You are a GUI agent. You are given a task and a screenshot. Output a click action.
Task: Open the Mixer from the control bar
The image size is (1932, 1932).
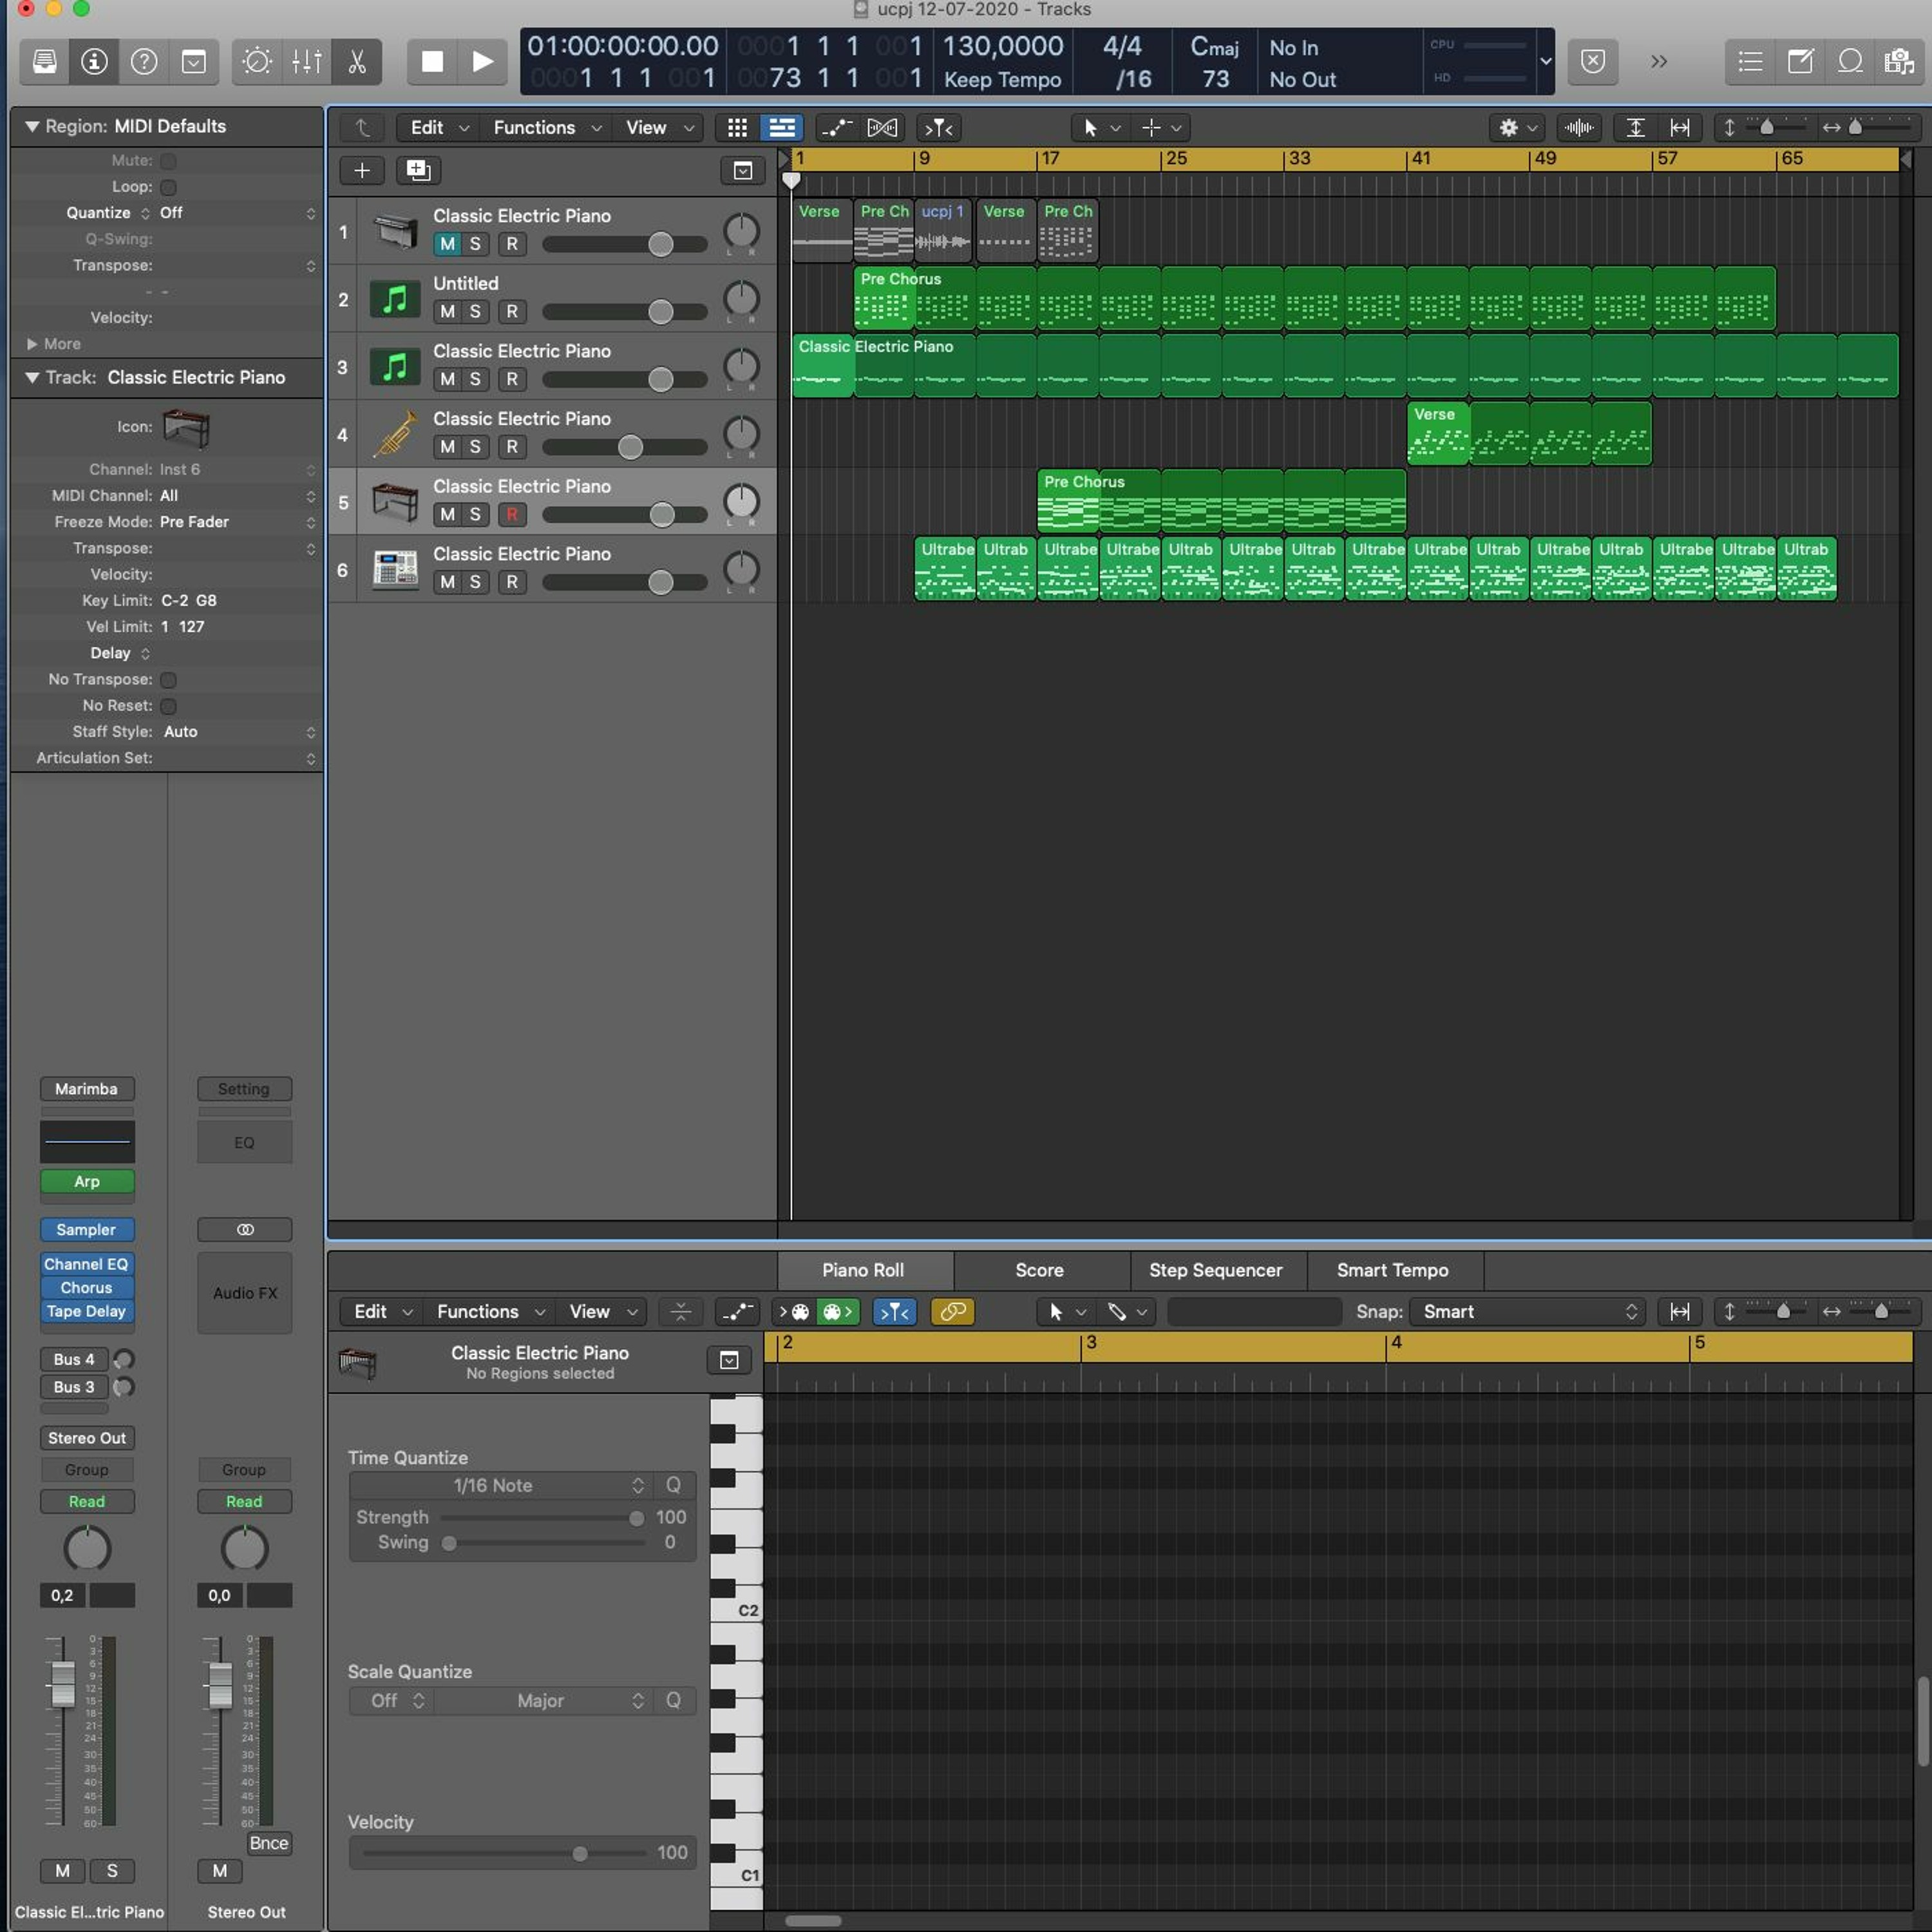307,62
